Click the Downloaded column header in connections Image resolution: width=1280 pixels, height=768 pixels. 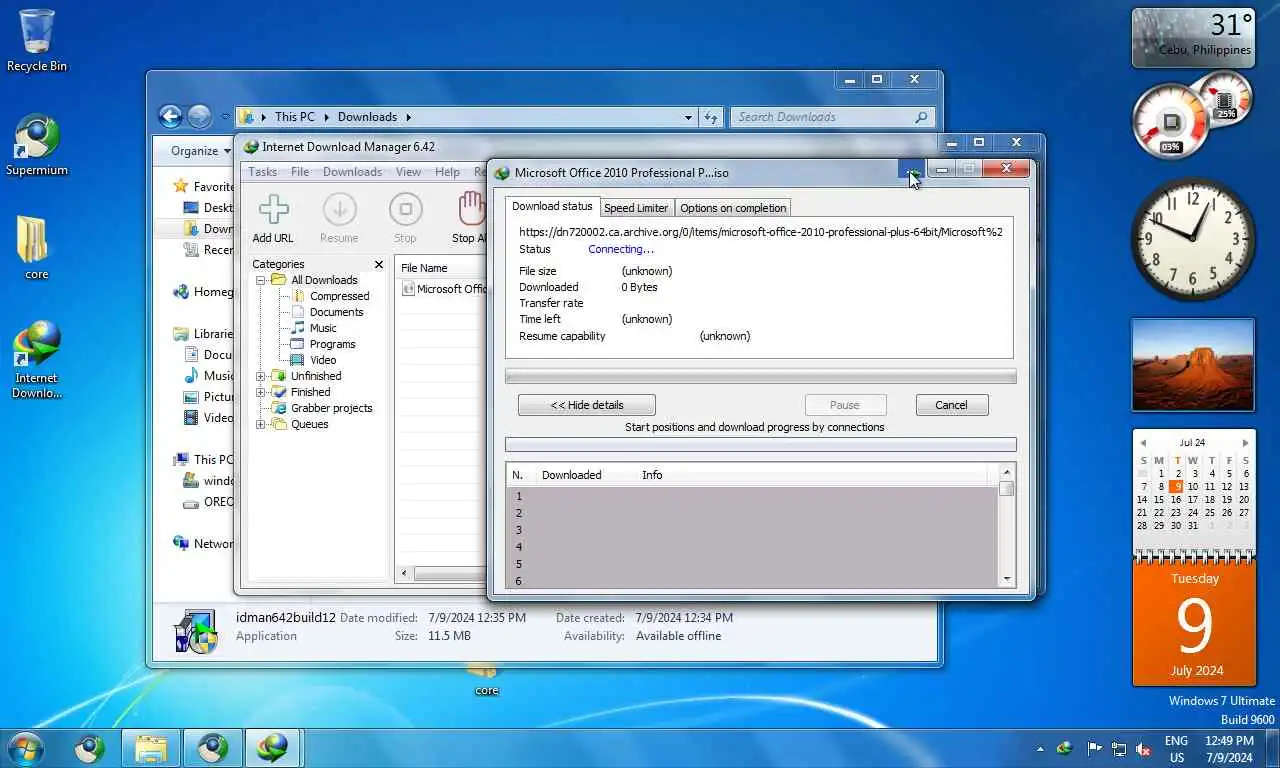click(571, 475)
